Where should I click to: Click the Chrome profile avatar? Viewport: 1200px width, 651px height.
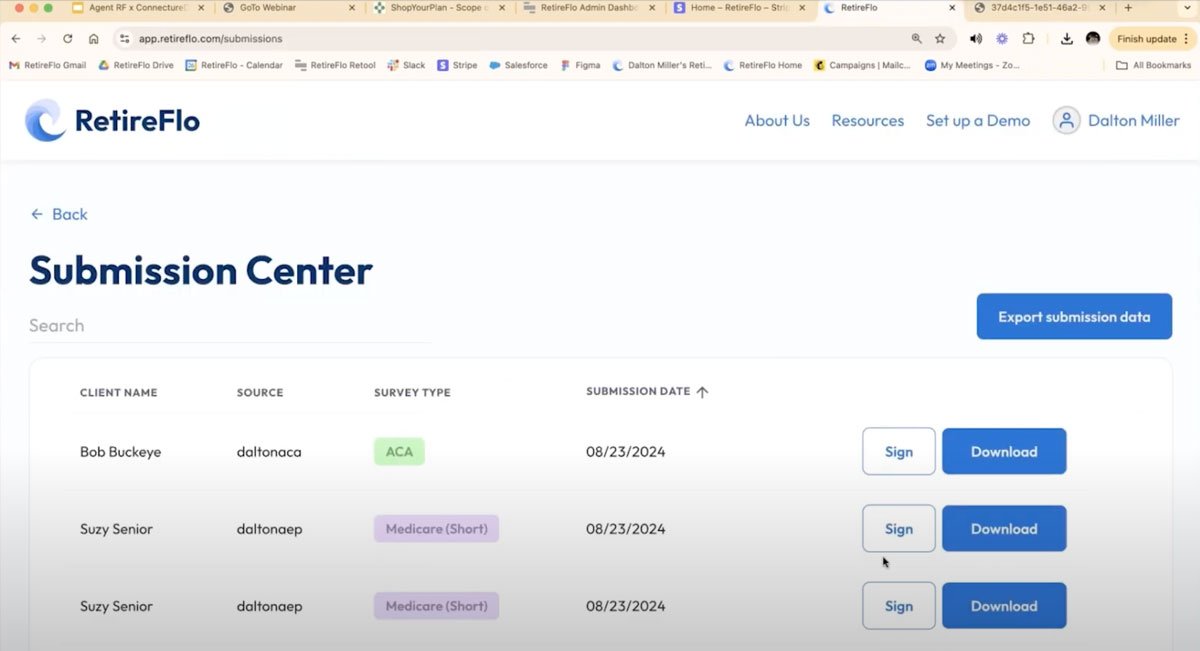[x=1093, y=39]
